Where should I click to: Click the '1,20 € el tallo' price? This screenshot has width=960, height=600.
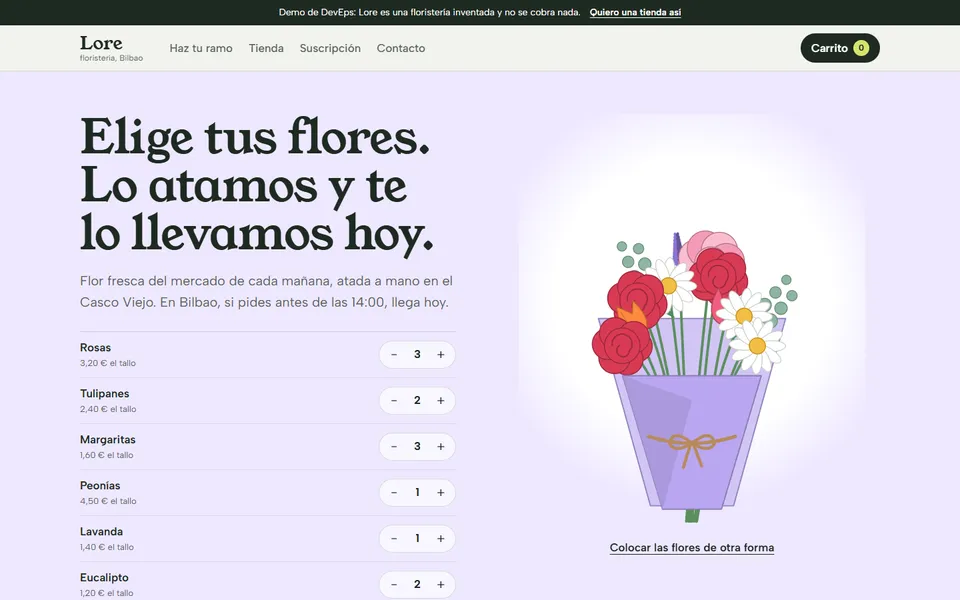107,593
